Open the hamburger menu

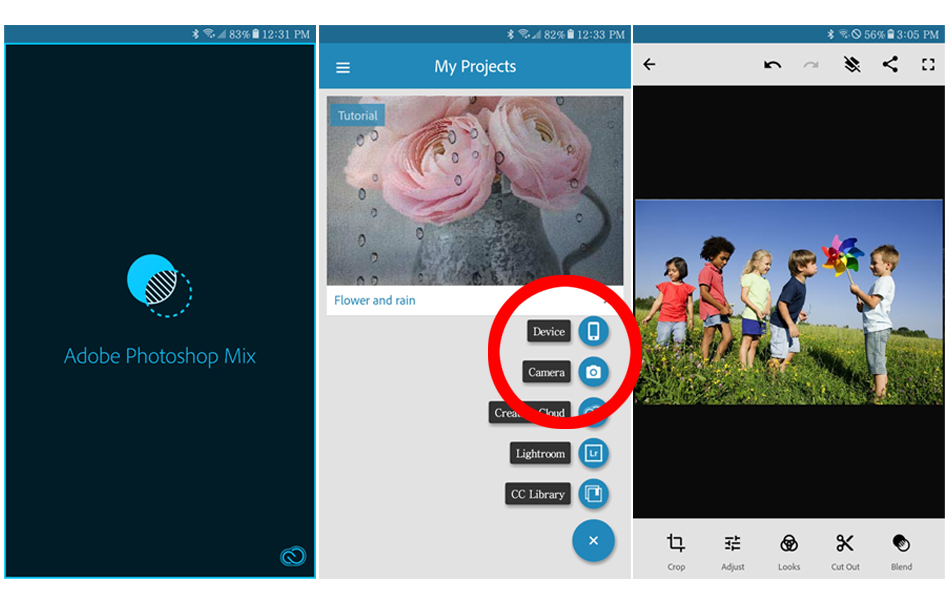tap(343, 66)
